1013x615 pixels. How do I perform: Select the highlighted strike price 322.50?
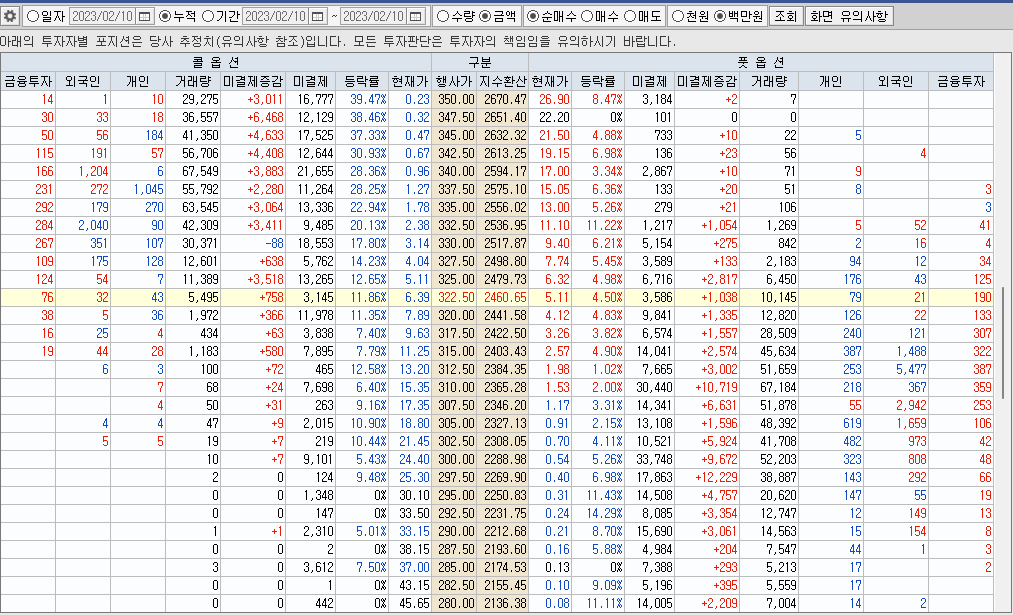(x=454, y=297)
